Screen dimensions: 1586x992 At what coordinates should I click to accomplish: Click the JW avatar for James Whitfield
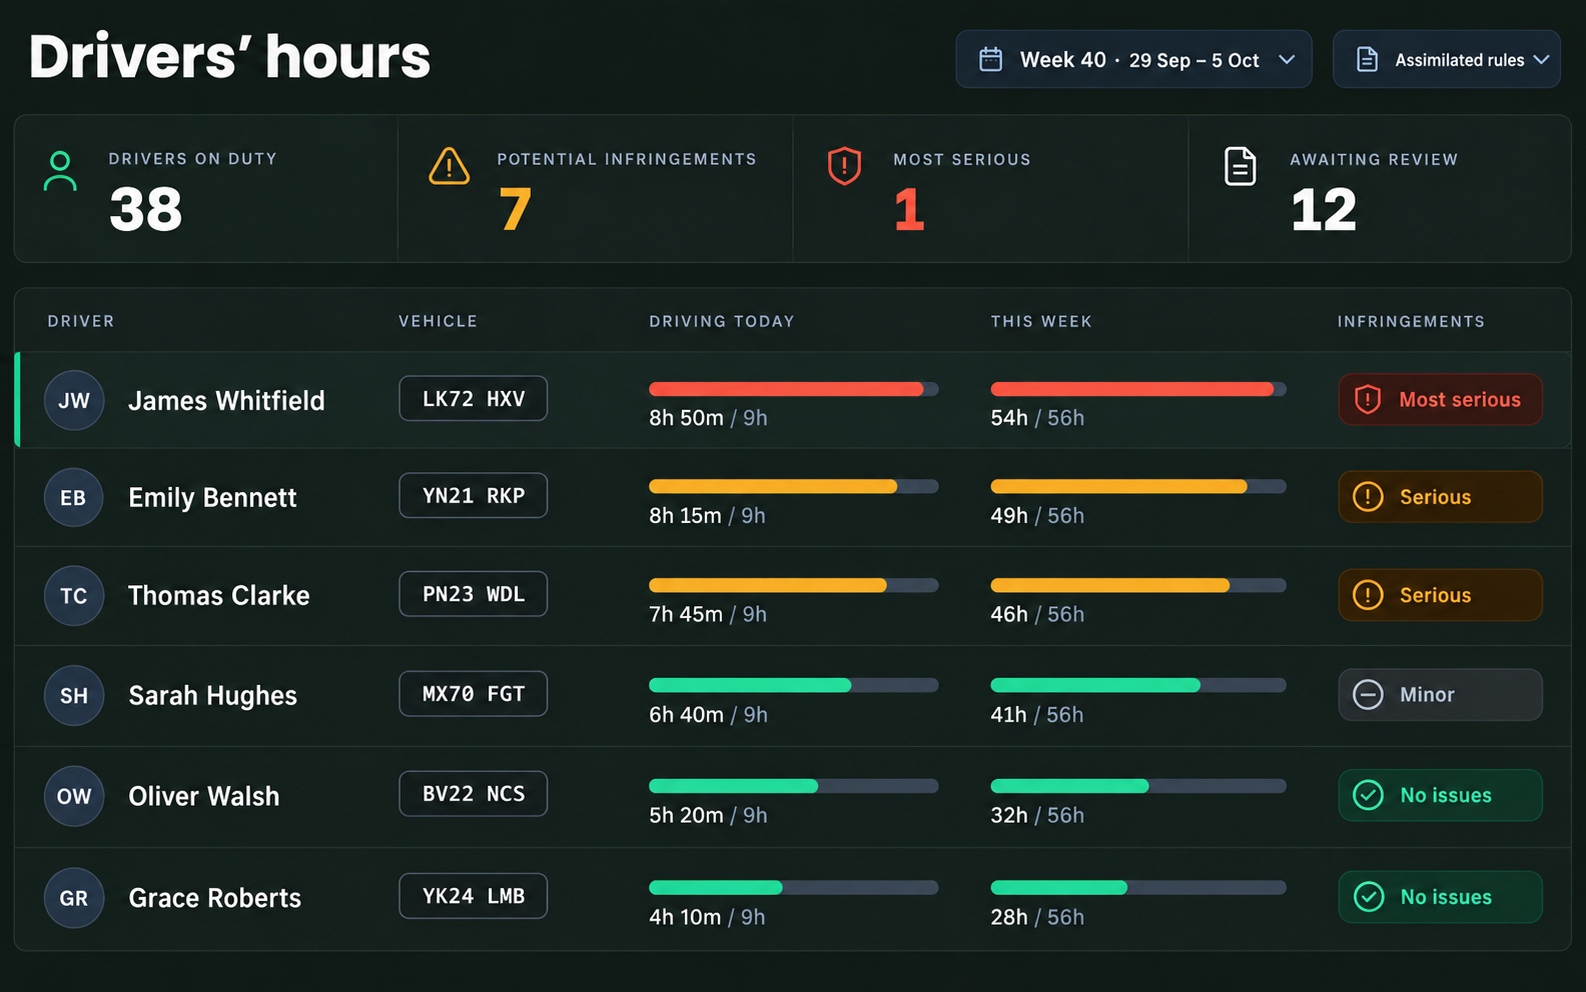pos(74,400)
